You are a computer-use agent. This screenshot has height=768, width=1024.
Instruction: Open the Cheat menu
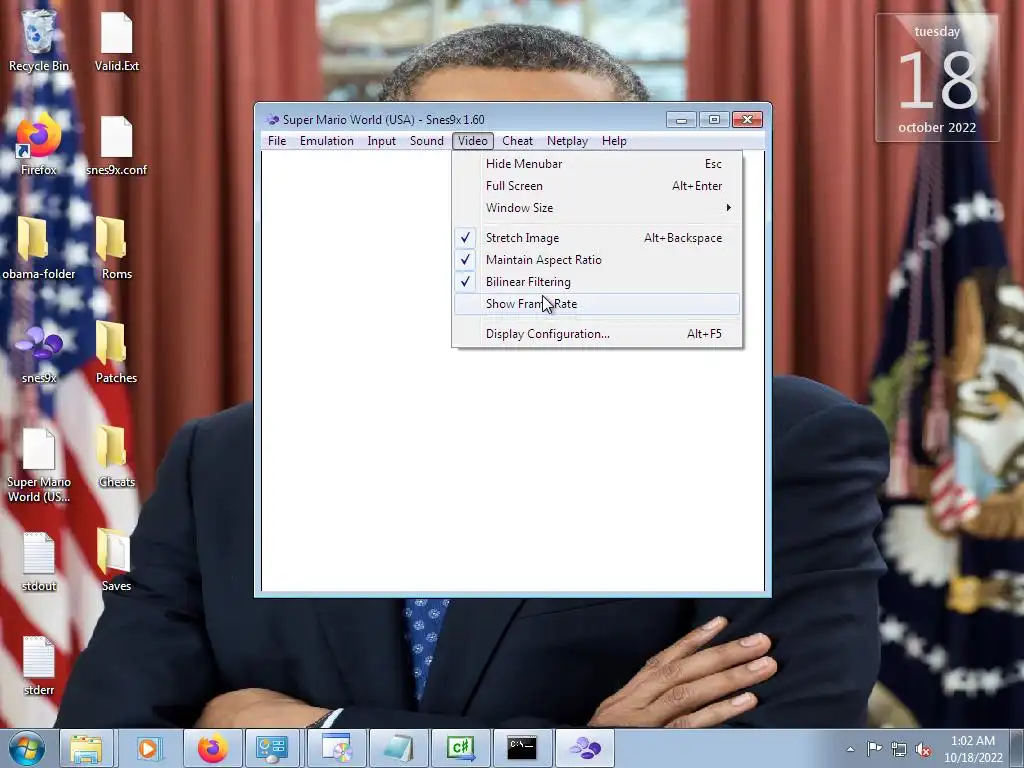[x=517, y=141]
